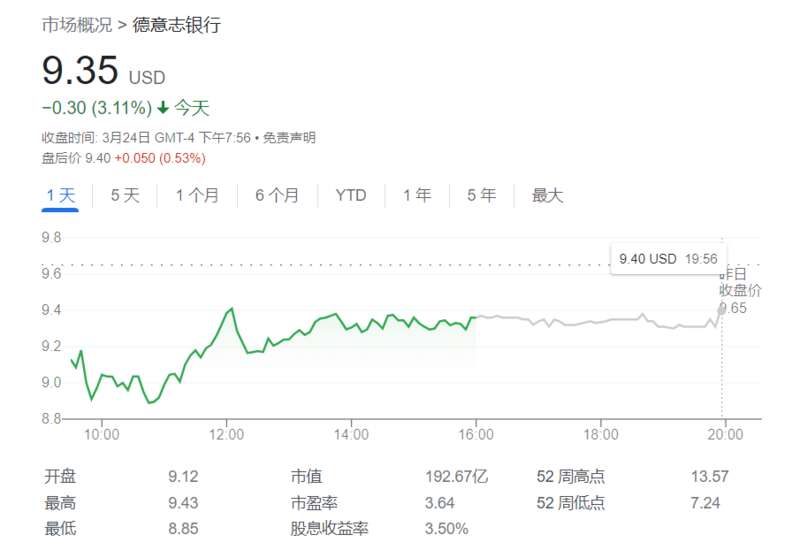
Task: Open the 免责声明 disclaimer link
Action: 289,138
